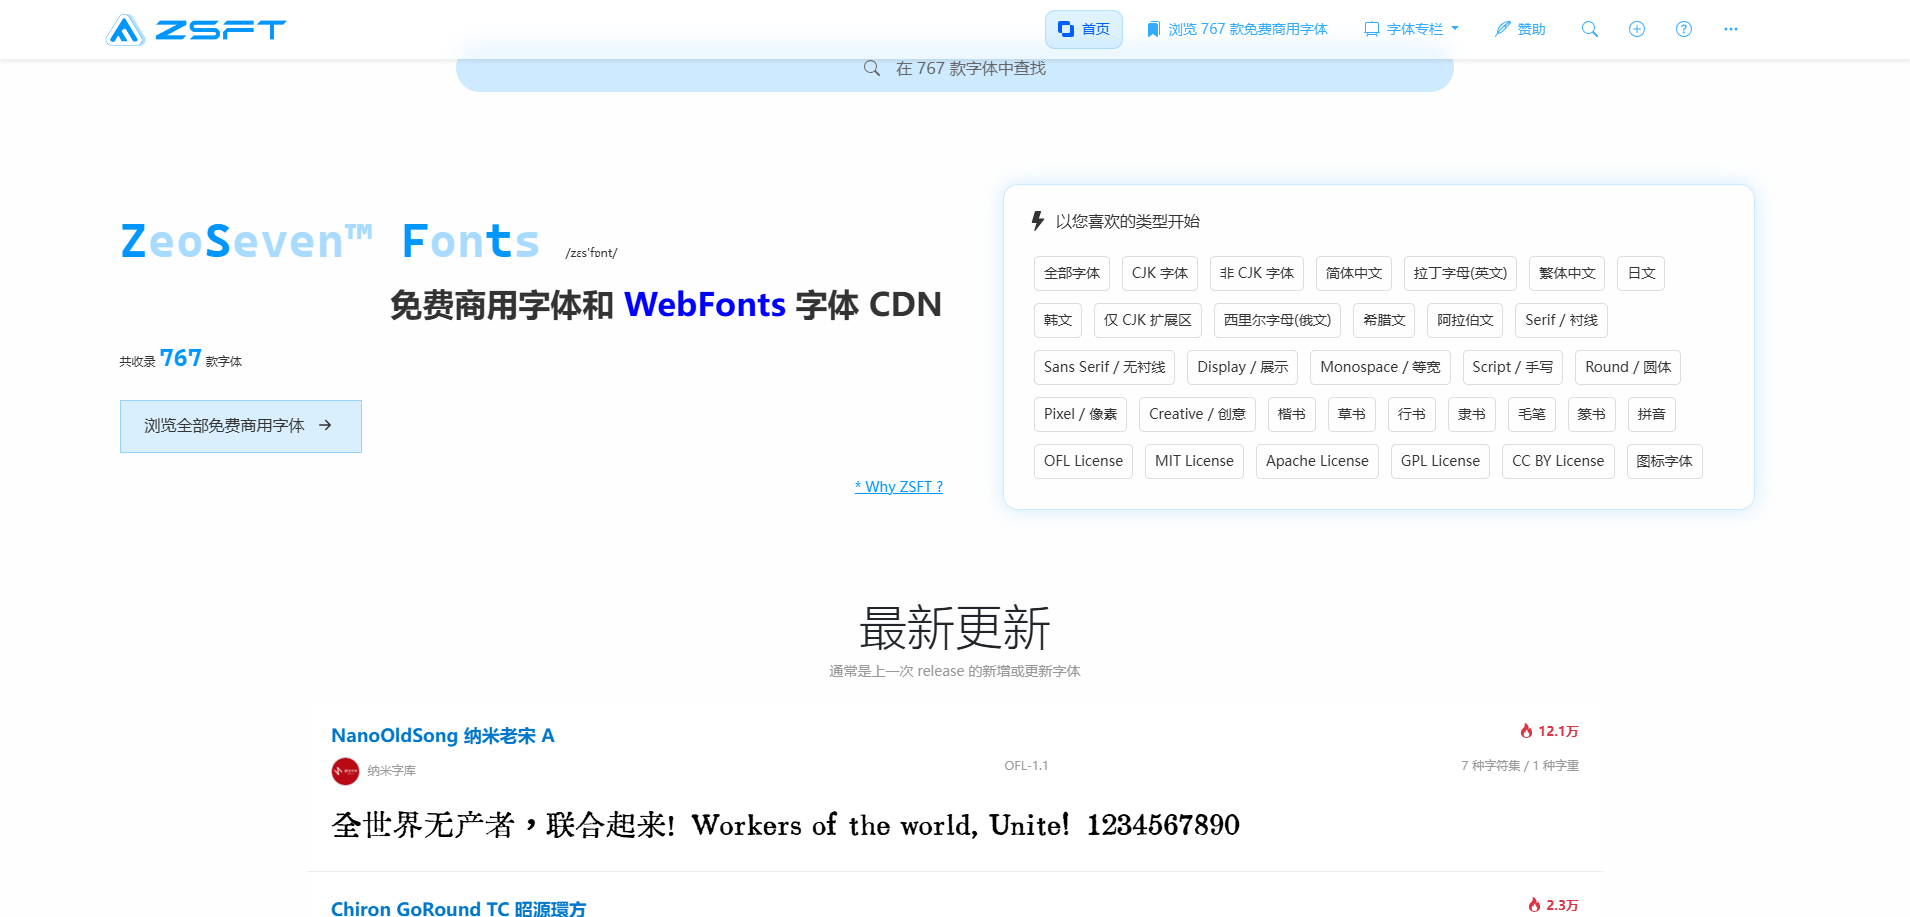1910x917 pixels.
Task: Click the 浏览全部免费商用字体 button
Action: click(x=240, y=426)
